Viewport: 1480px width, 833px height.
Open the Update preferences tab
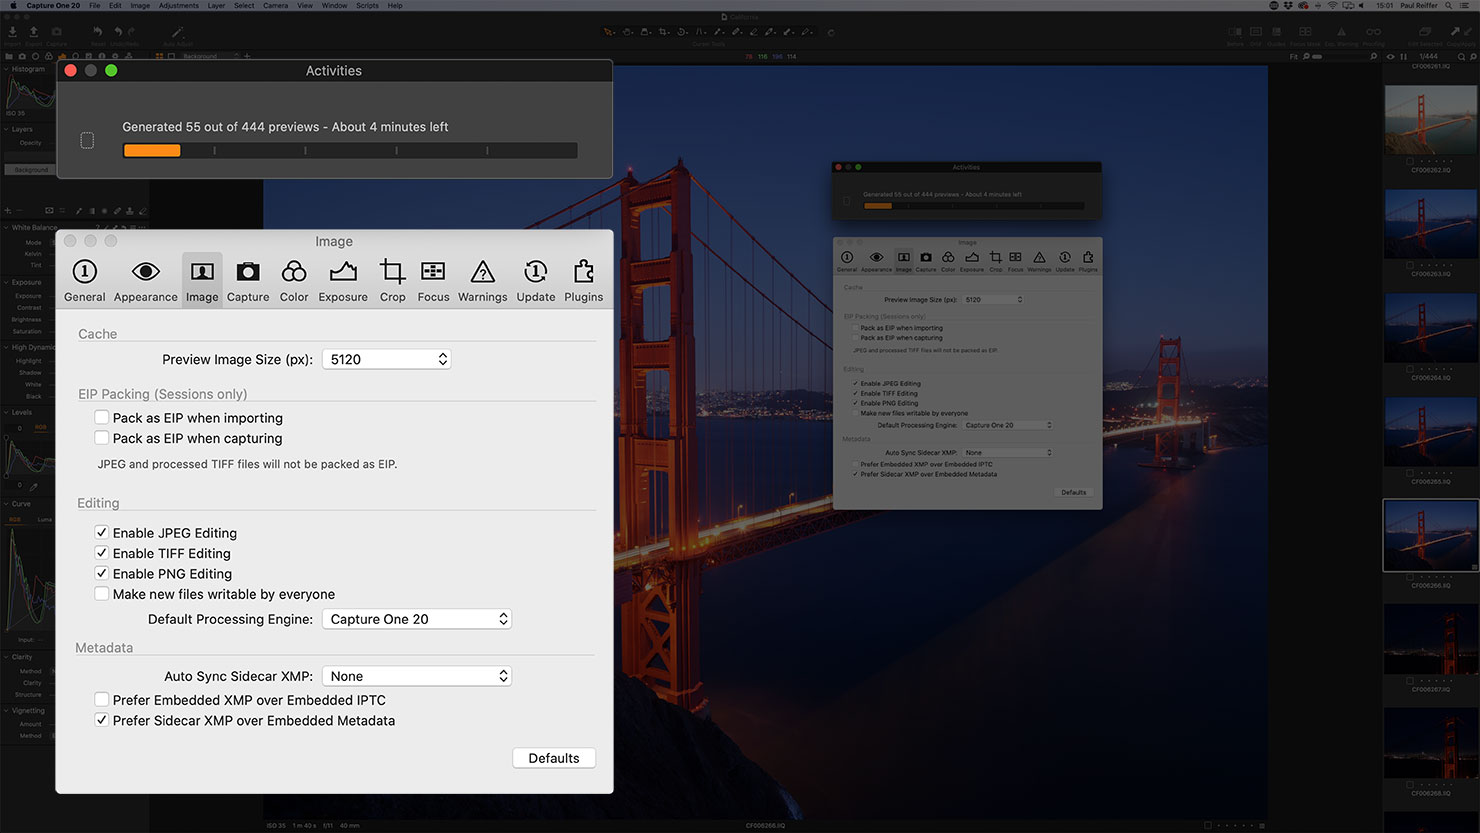[x=535, y=281]
